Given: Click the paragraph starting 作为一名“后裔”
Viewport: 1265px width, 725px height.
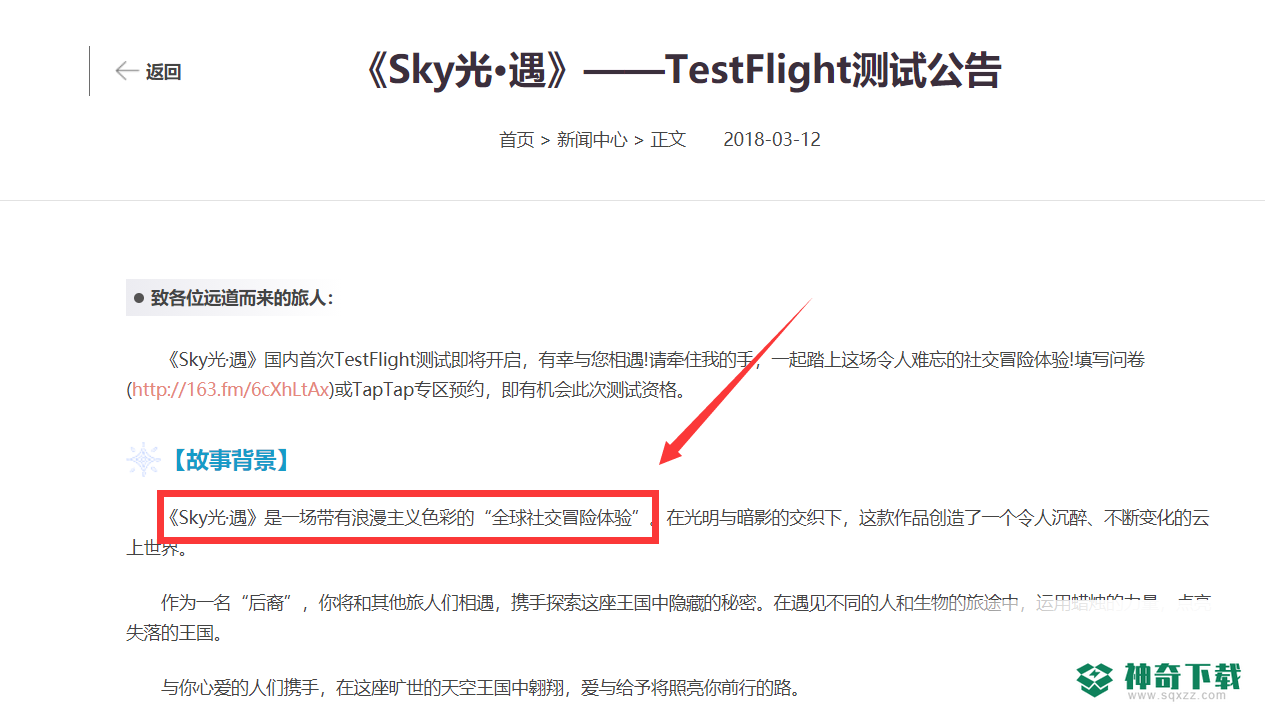Looking at the screenshot, I should [x=669, y=617].
